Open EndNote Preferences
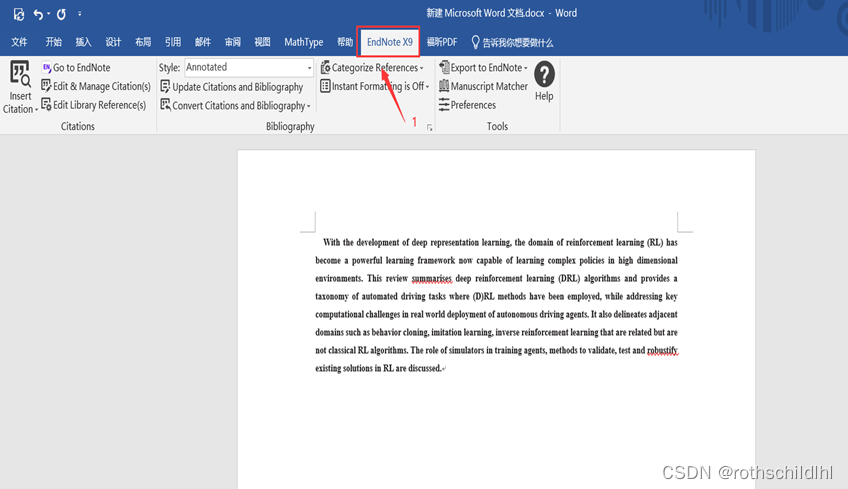The width and height of the screenshot is (848, 489). pyautogui.click(x=467, y=105)
